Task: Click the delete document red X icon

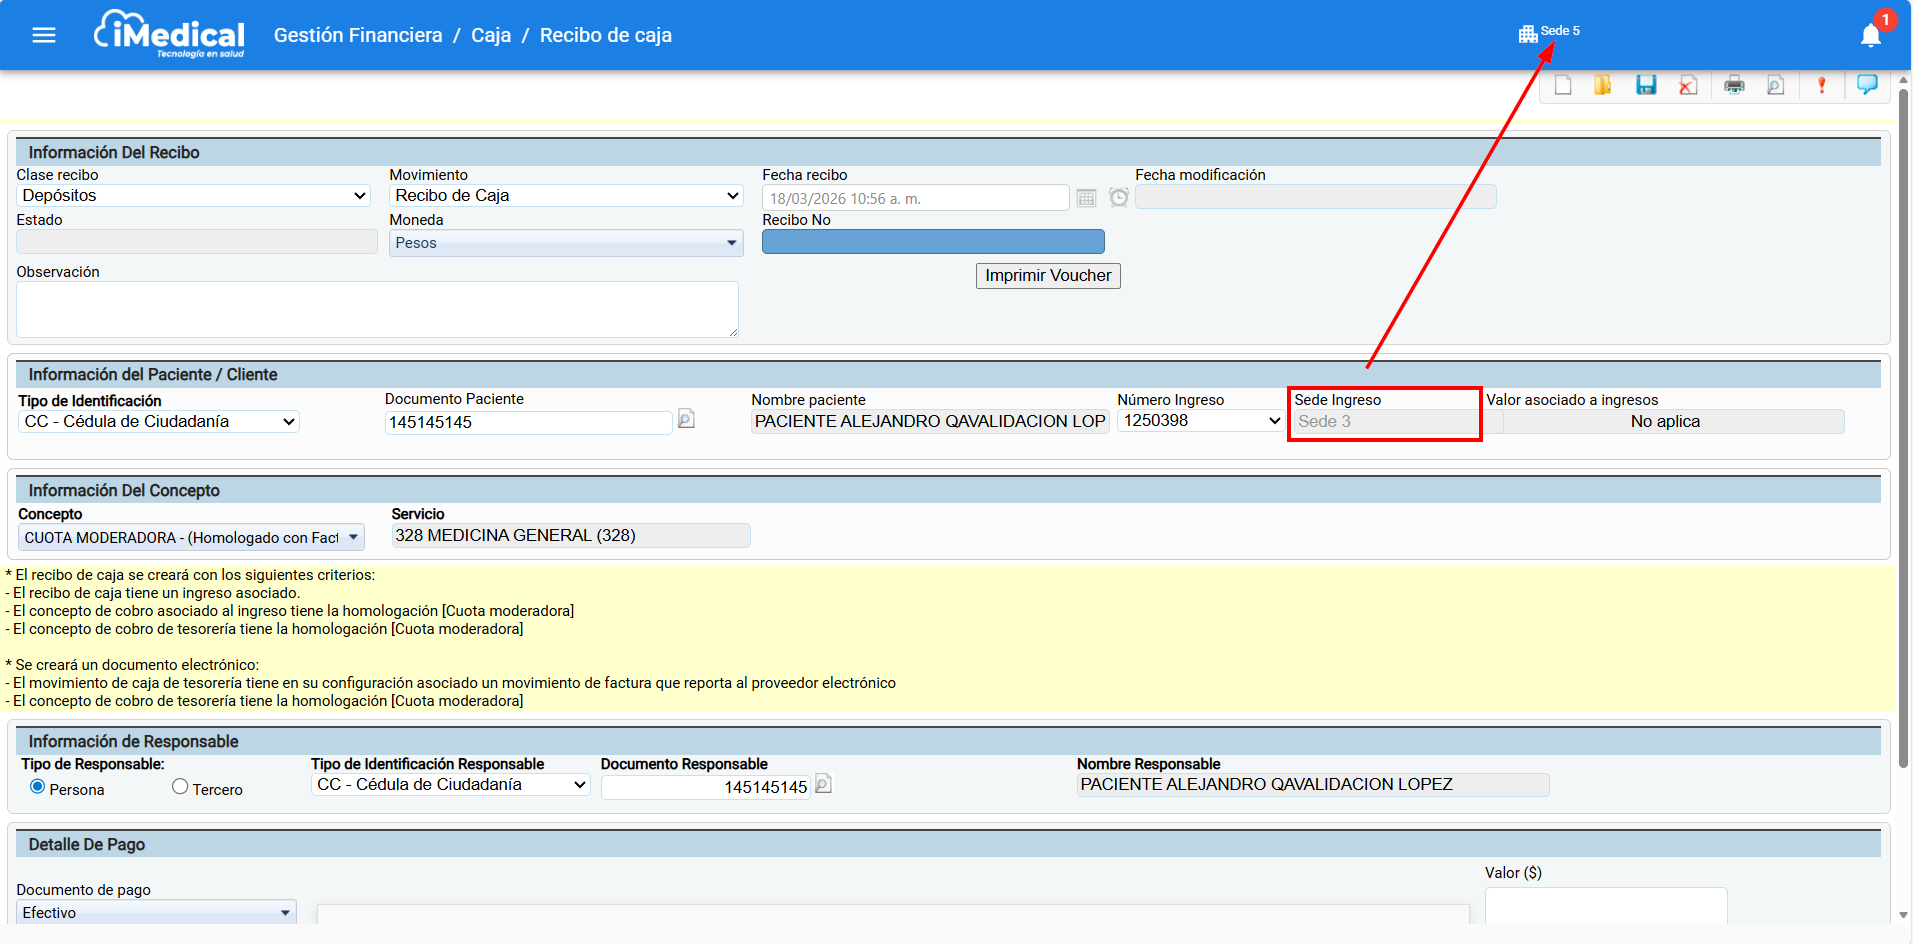Action: 1688,86
